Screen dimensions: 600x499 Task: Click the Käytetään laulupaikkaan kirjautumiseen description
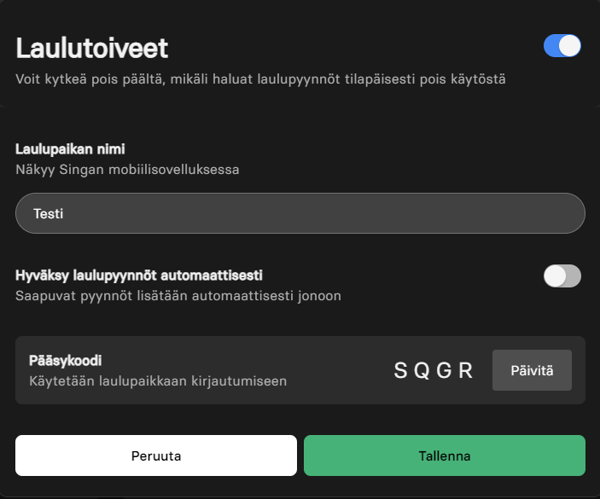(x=158, y=381)
